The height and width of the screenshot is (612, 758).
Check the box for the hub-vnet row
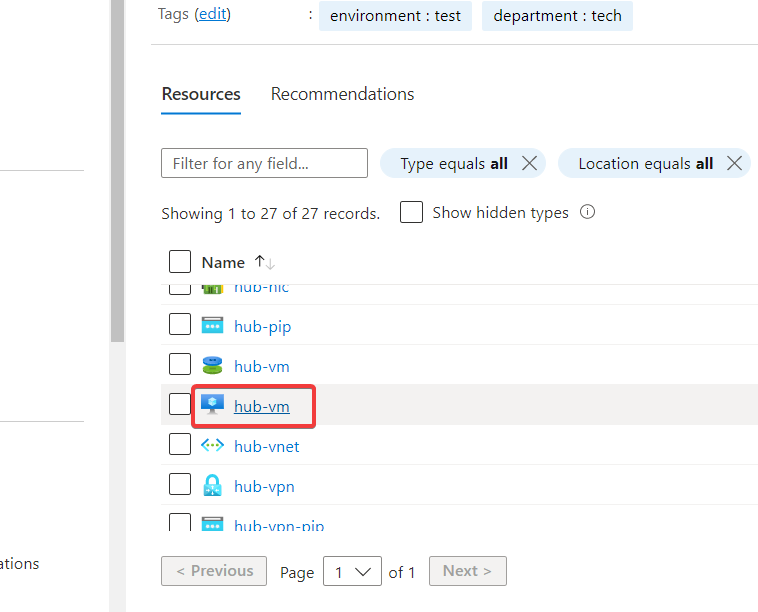tap(180, 444)
